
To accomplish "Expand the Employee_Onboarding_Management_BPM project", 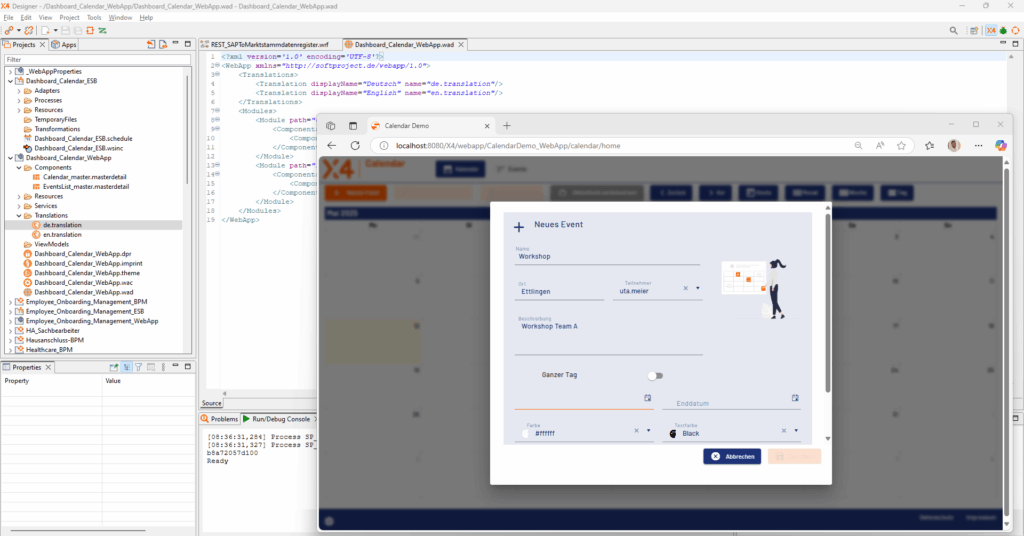I will (10, 301).
